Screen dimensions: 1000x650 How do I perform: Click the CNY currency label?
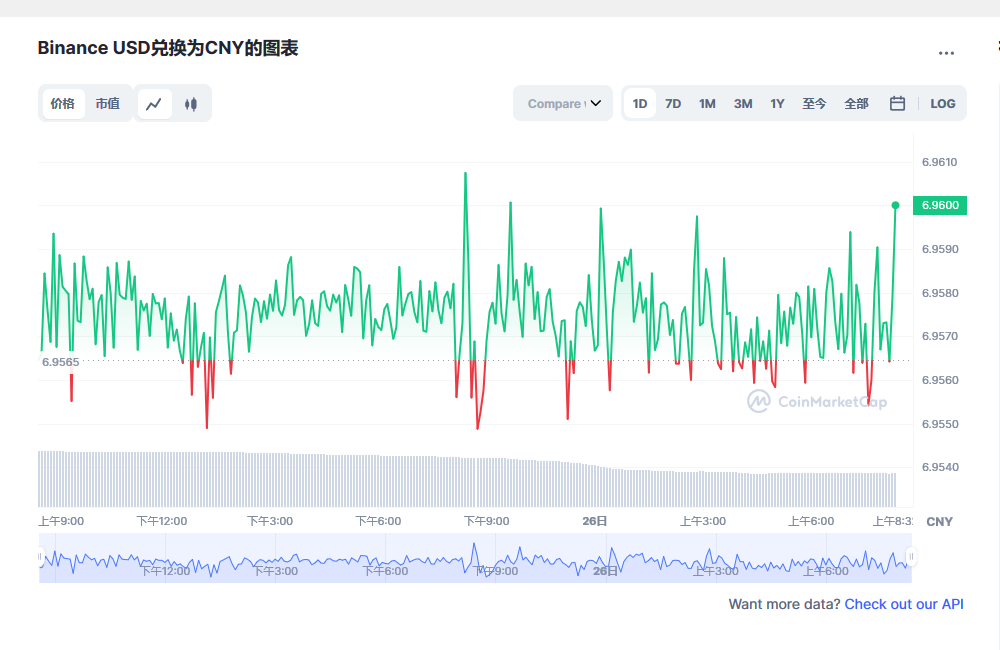coord(939,522)
